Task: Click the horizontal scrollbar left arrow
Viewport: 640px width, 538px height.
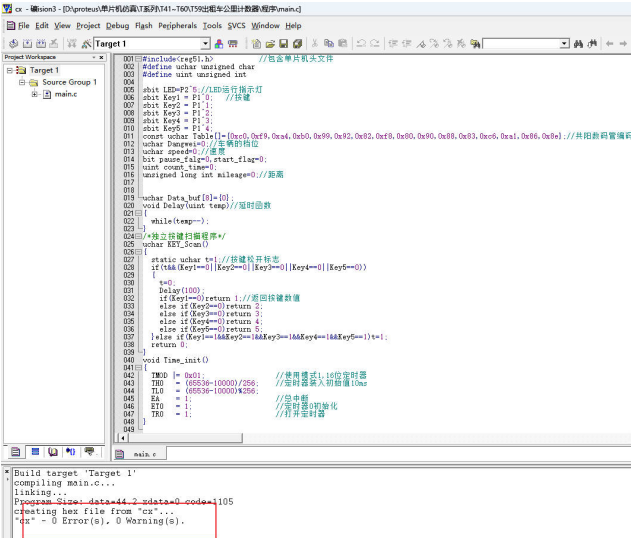Action: point(123,438)
